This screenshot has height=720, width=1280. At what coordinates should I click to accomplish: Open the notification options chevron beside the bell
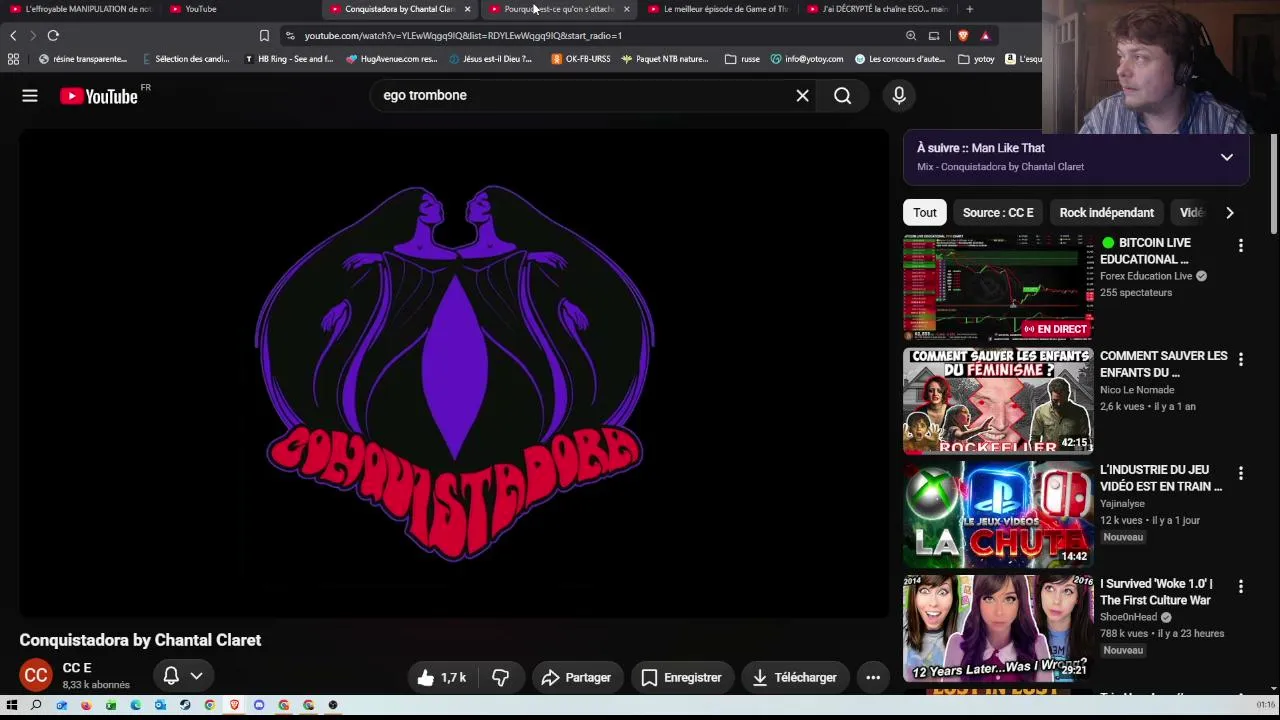coord(196,676)
